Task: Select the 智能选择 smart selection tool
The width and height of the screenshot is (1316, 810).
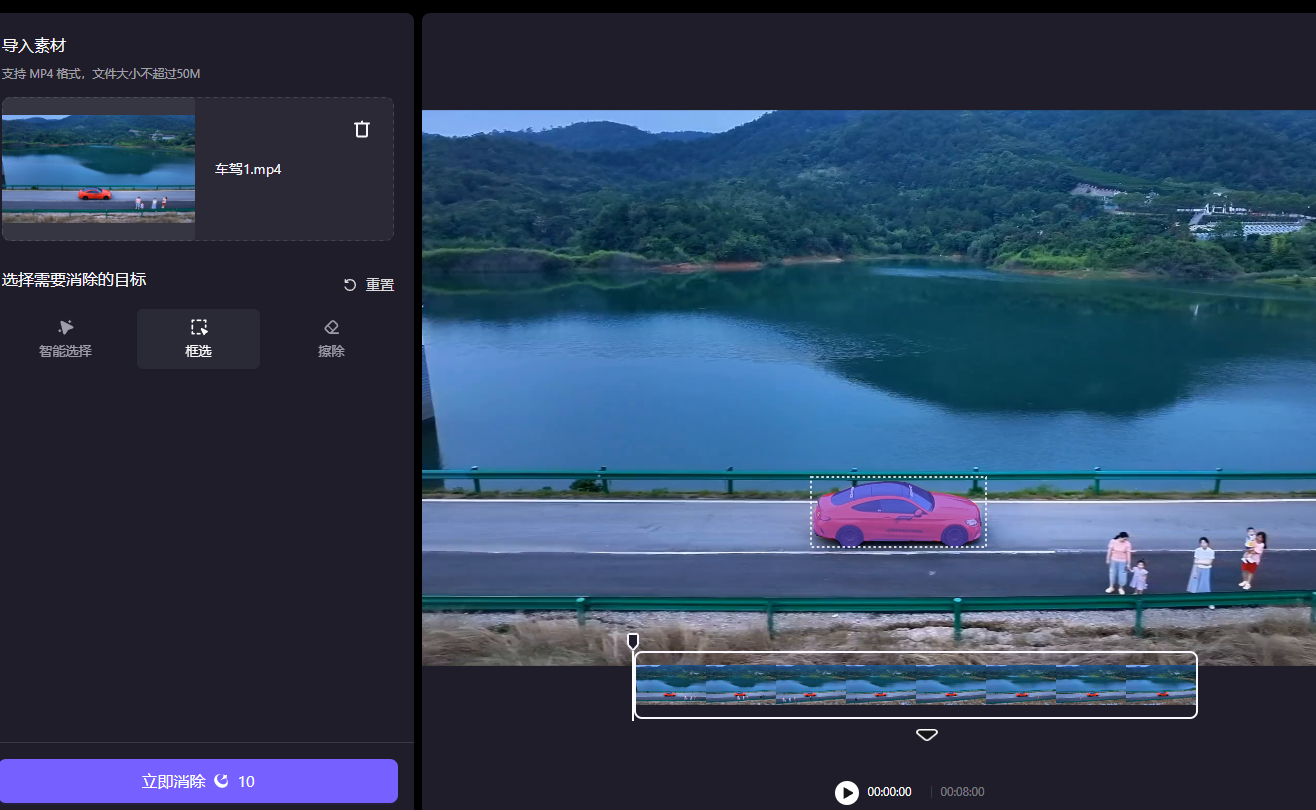Action: coord(66,339)
